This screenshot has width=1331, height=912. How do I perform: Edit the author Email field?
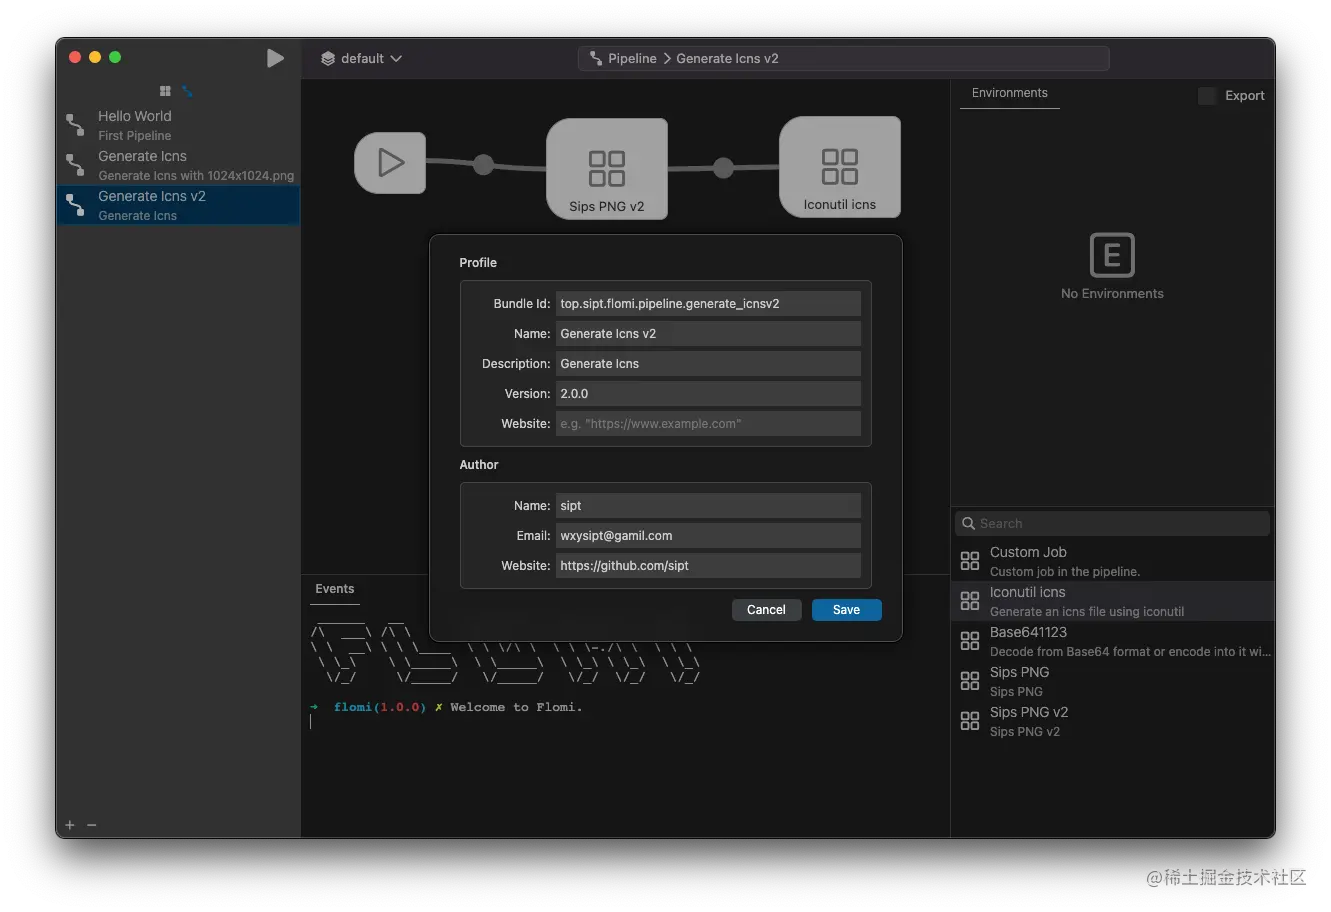point(708,535)
